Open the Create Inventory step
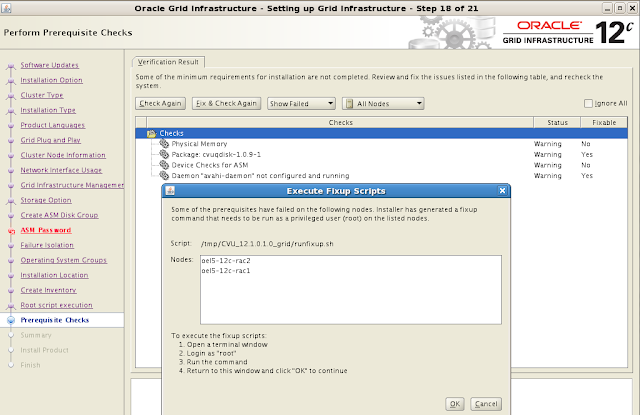This screenshot has width=640, height=415. click(48, 290)
